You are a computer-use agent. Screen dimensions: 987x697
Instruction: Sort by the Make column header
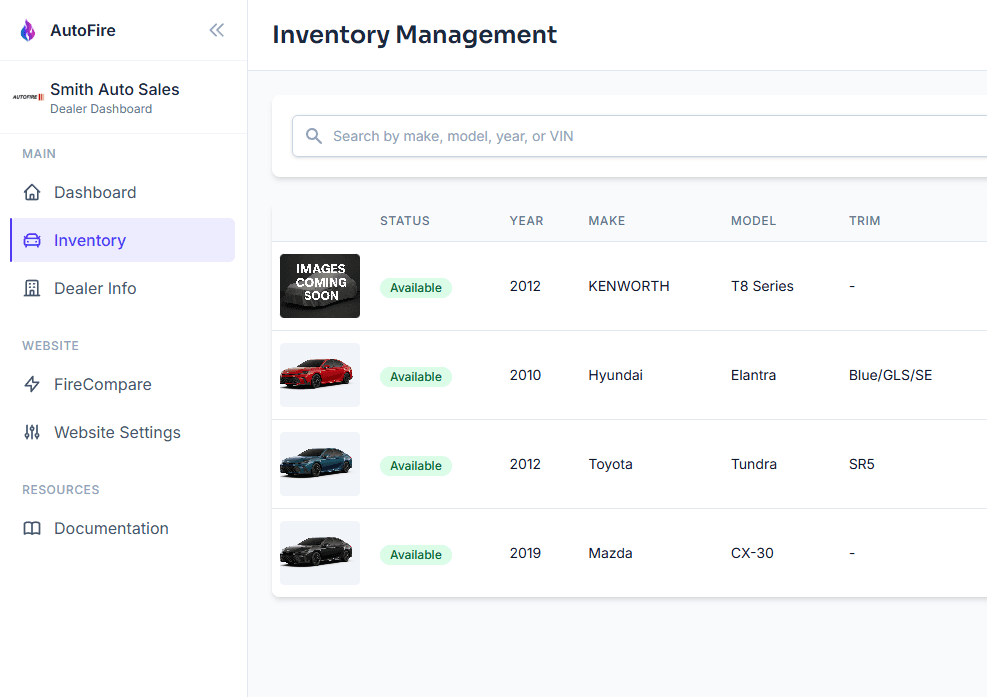606,221
